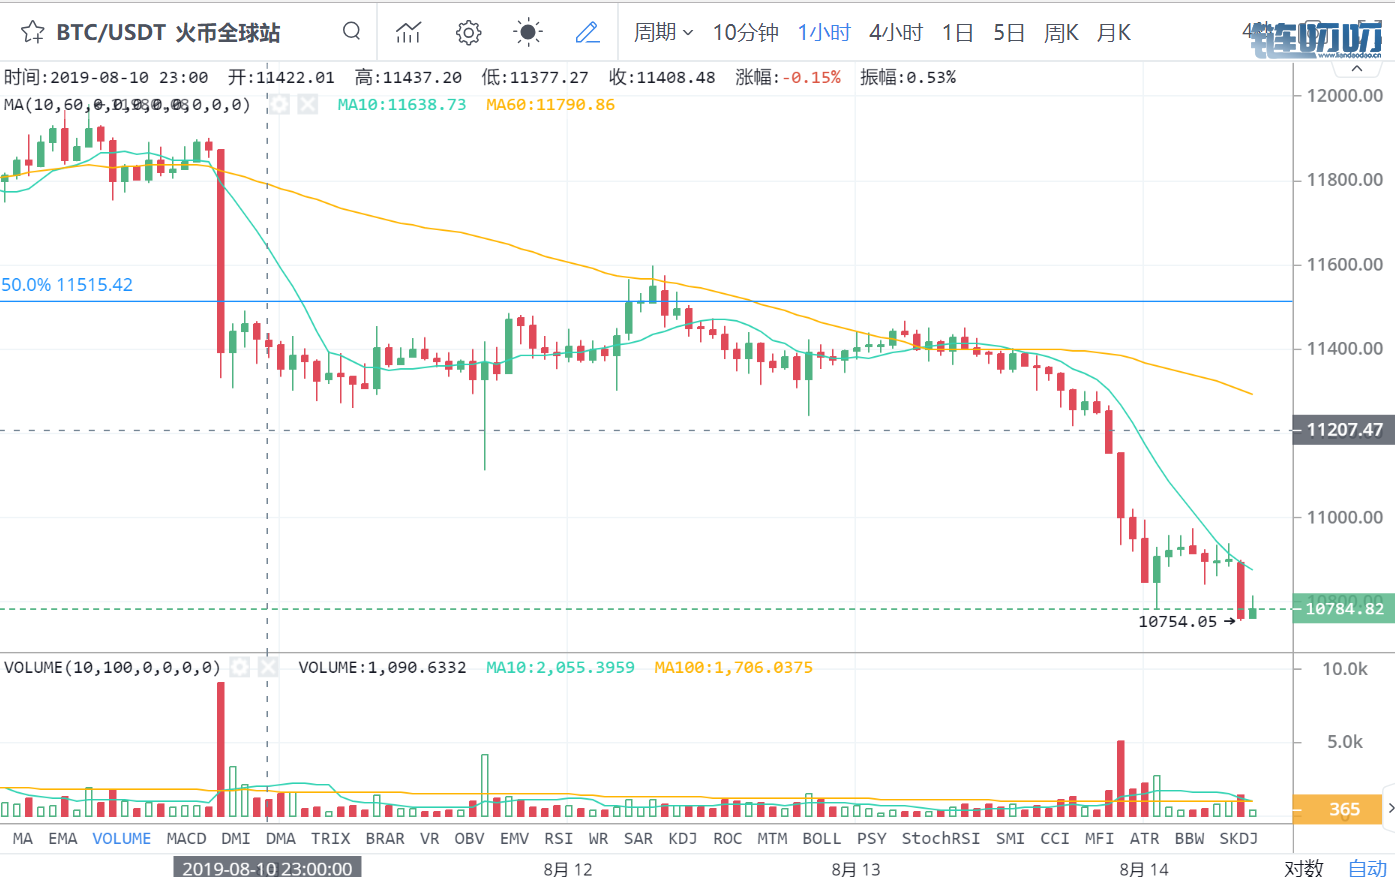This screenshot has height=877, width=1395.
Task: Click the MA60:11790.86 value
Action: [551, 104]
